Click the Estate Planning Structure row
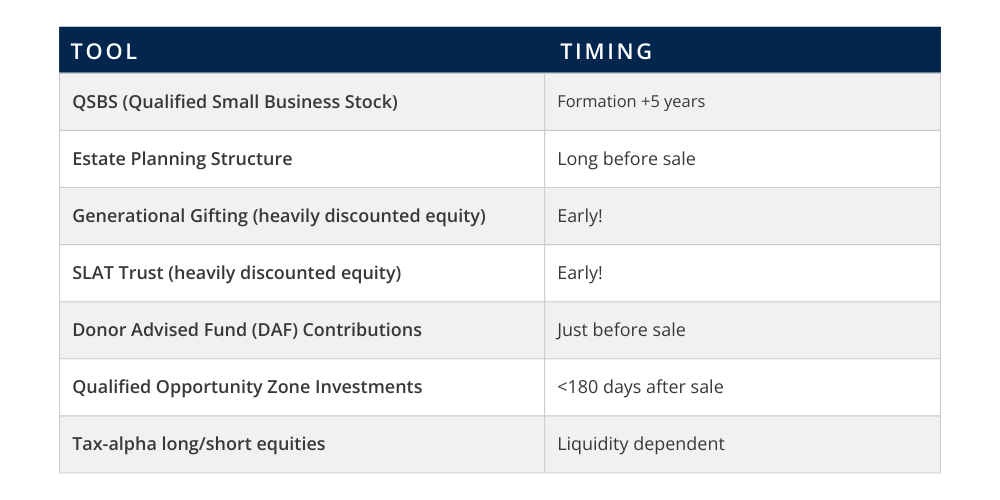 tap(500, 159)
